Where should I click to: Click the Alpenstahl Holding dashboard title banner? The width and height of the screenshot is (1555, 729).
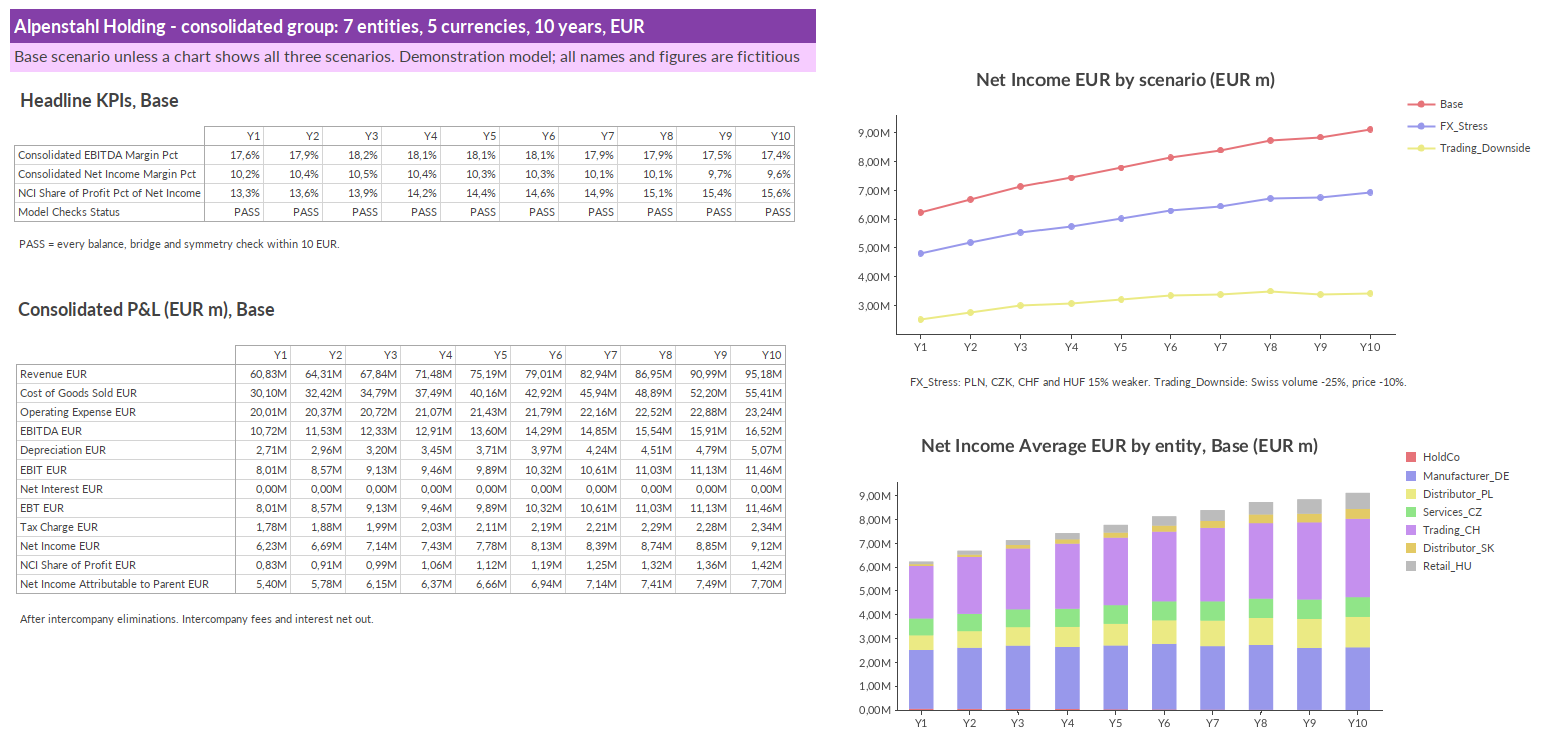[x=413, y=26]
